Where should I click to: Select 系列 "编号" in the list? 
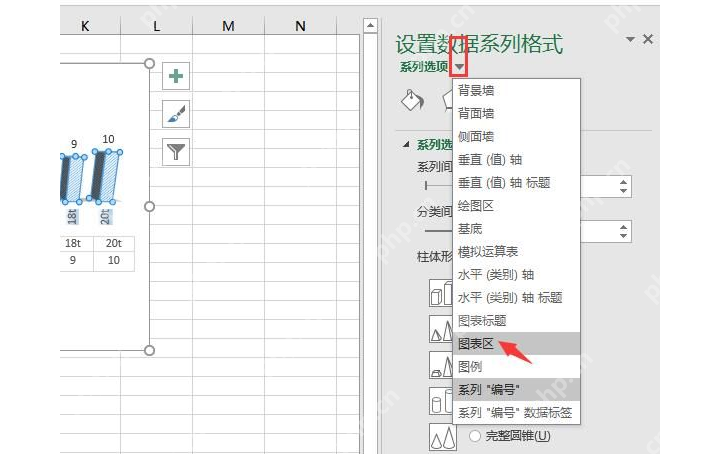click(x=516, y=389)
